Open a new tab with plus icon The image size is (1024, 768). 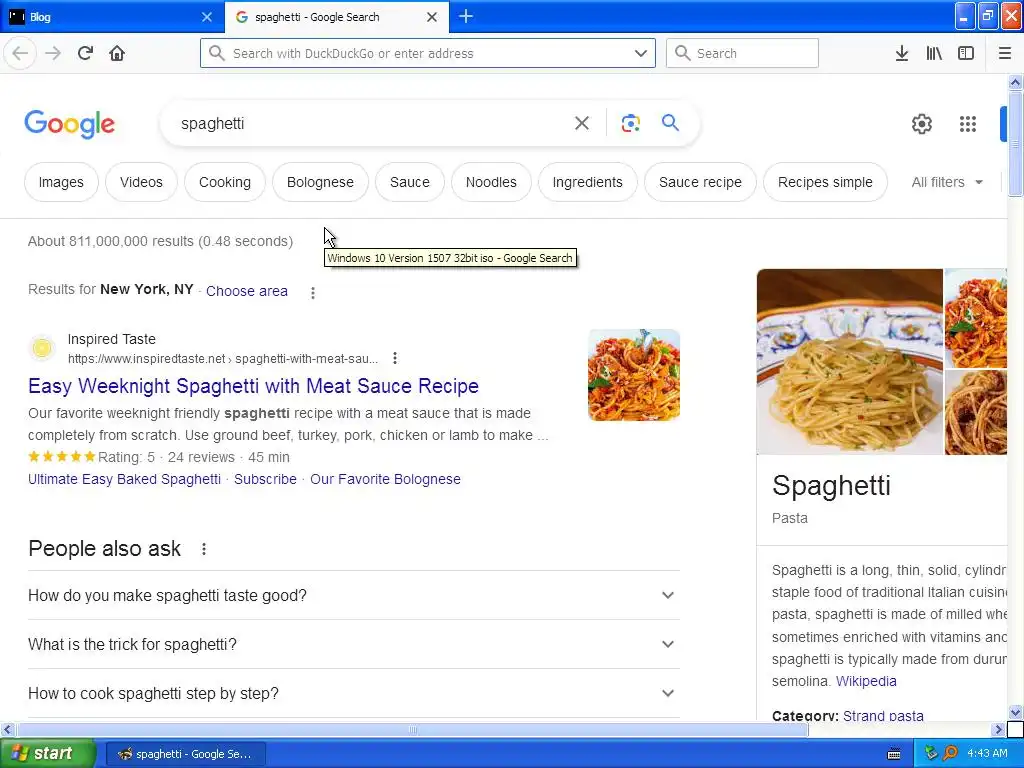[x=466, y=16]
